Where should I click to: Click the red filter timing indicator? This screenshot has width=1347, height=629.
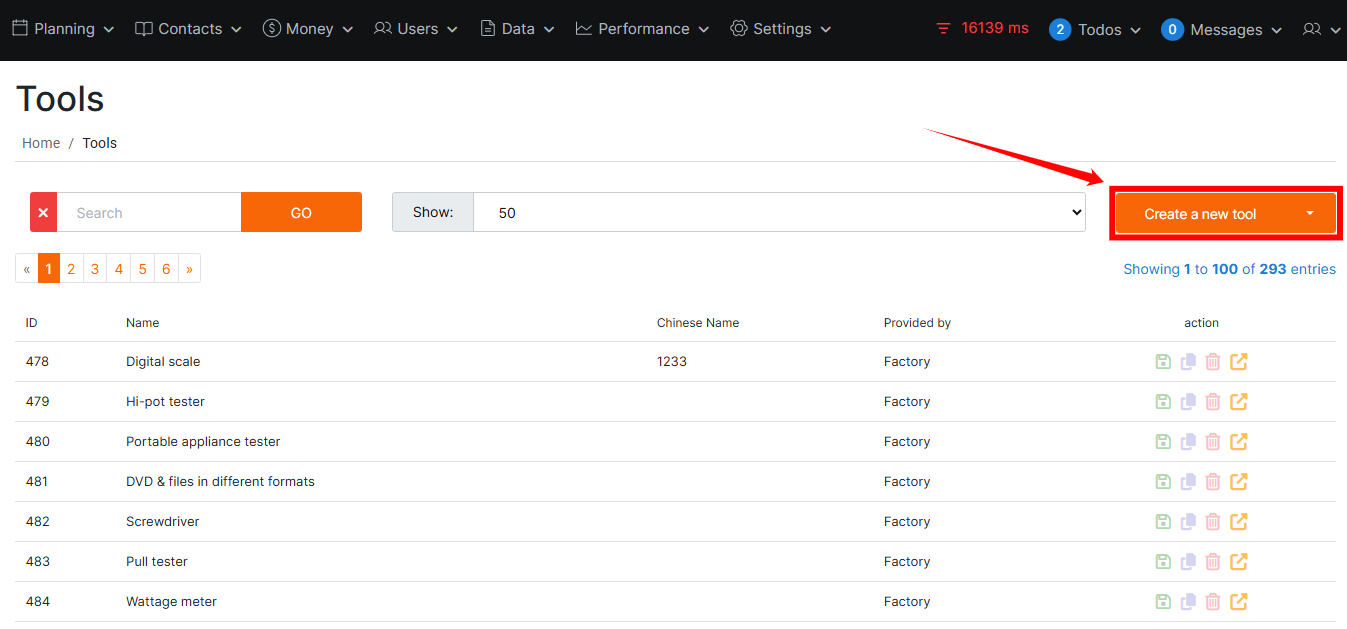[981, 29]
